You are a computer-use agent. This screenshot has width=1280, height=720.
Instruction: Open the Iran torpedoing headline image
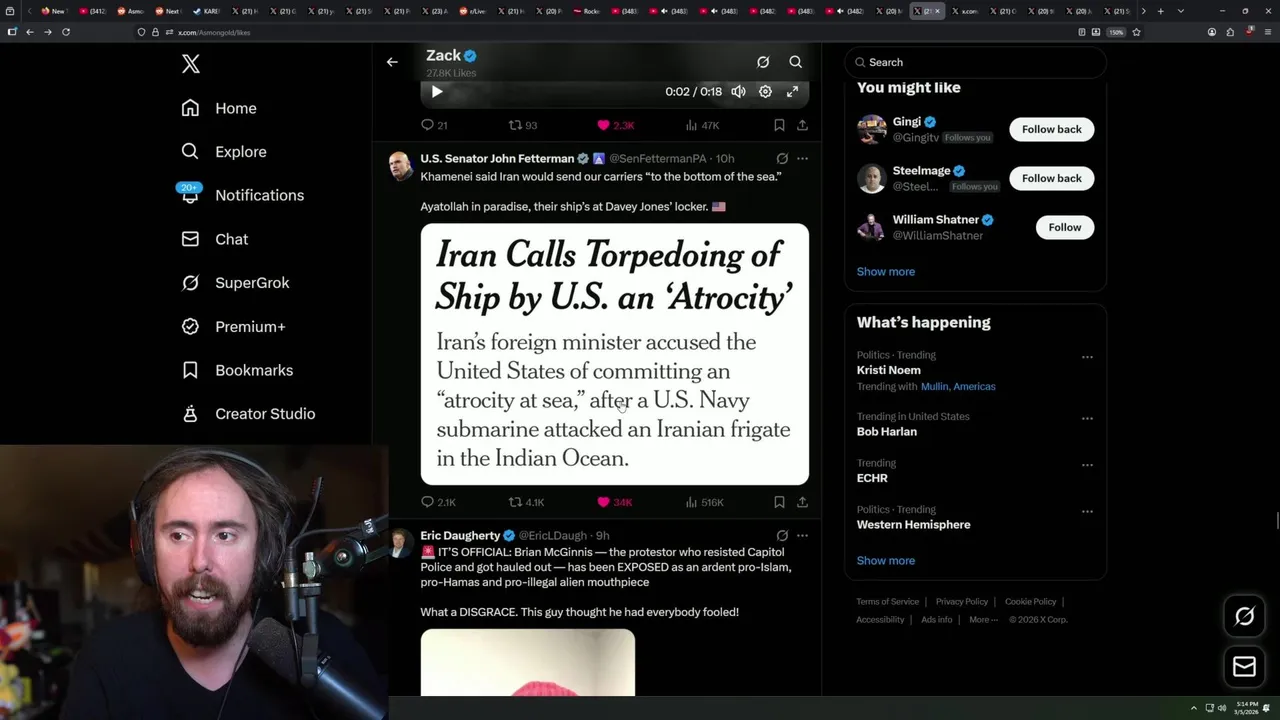[615, 354]
